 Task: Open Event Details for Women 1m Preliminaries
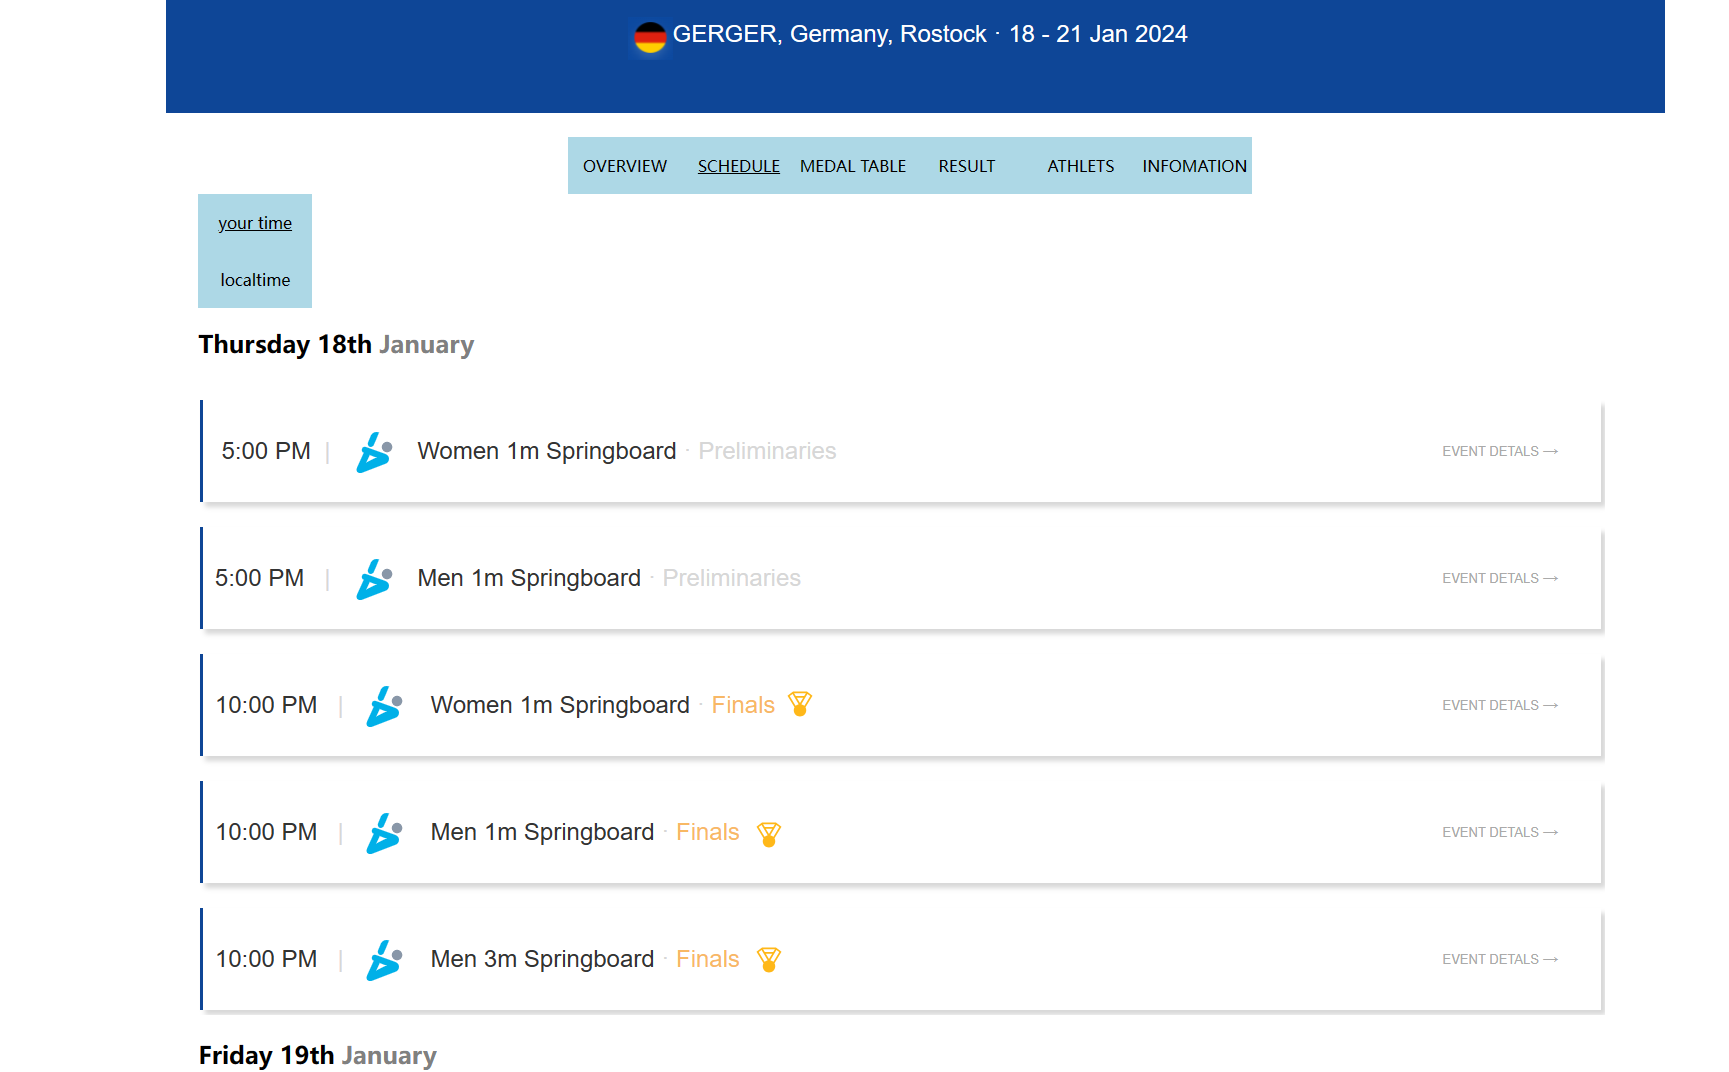pyautogui.click(x=1499, y=452)
